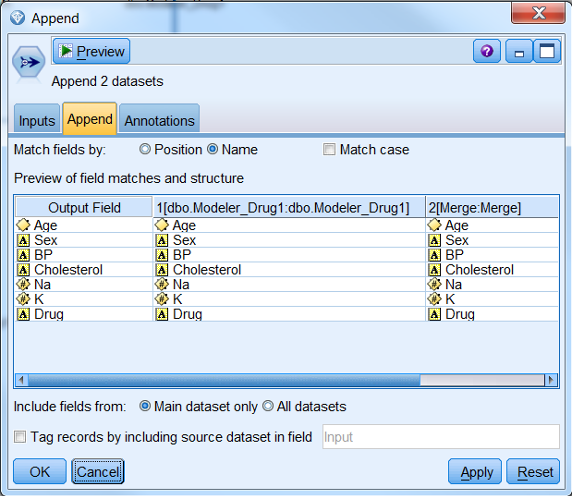Image resolution: width=572 pixels, height=496 pixels.
Task: Click the Append node hexagon icon
Action: (28, 62)
